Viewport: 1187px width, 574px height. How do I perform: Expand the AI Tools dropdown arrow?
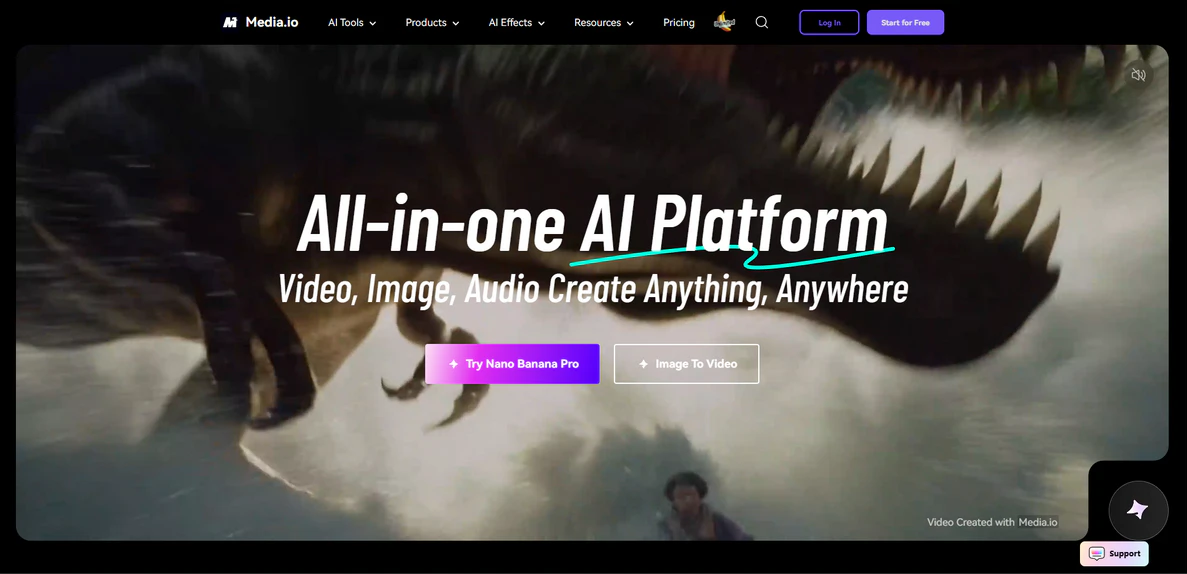[x=373, y=23]
